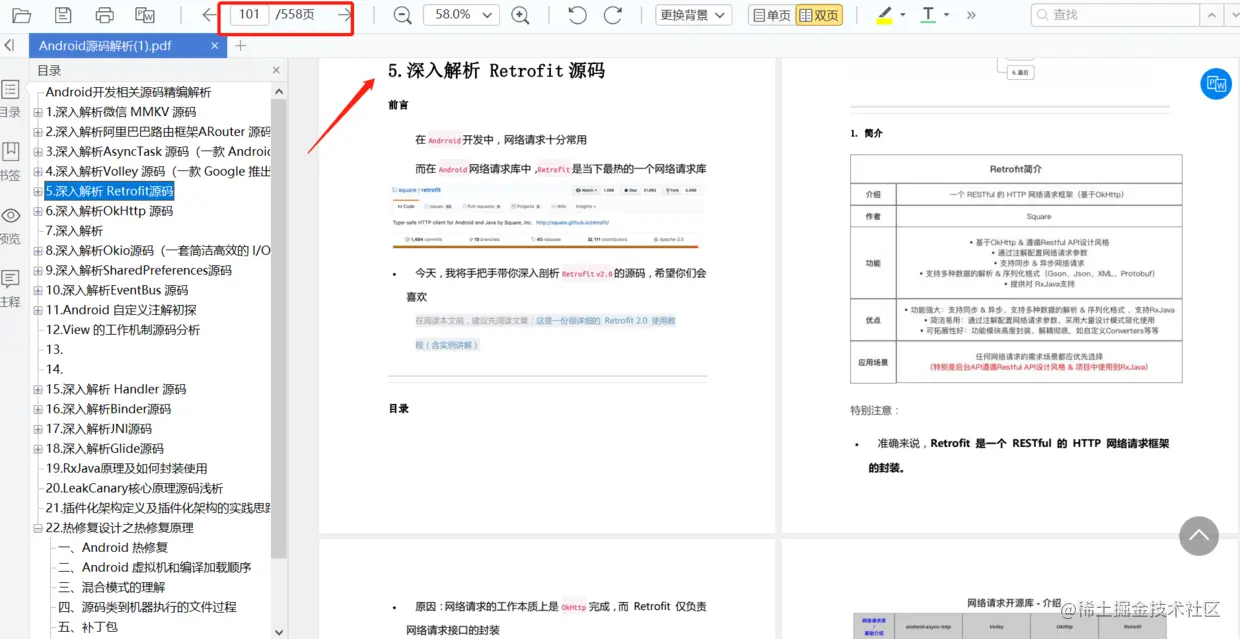Expand the 6.深入解析OkHttp 源码 node
This screenshot has width=1240, height=639.
[x=38, y=211]
